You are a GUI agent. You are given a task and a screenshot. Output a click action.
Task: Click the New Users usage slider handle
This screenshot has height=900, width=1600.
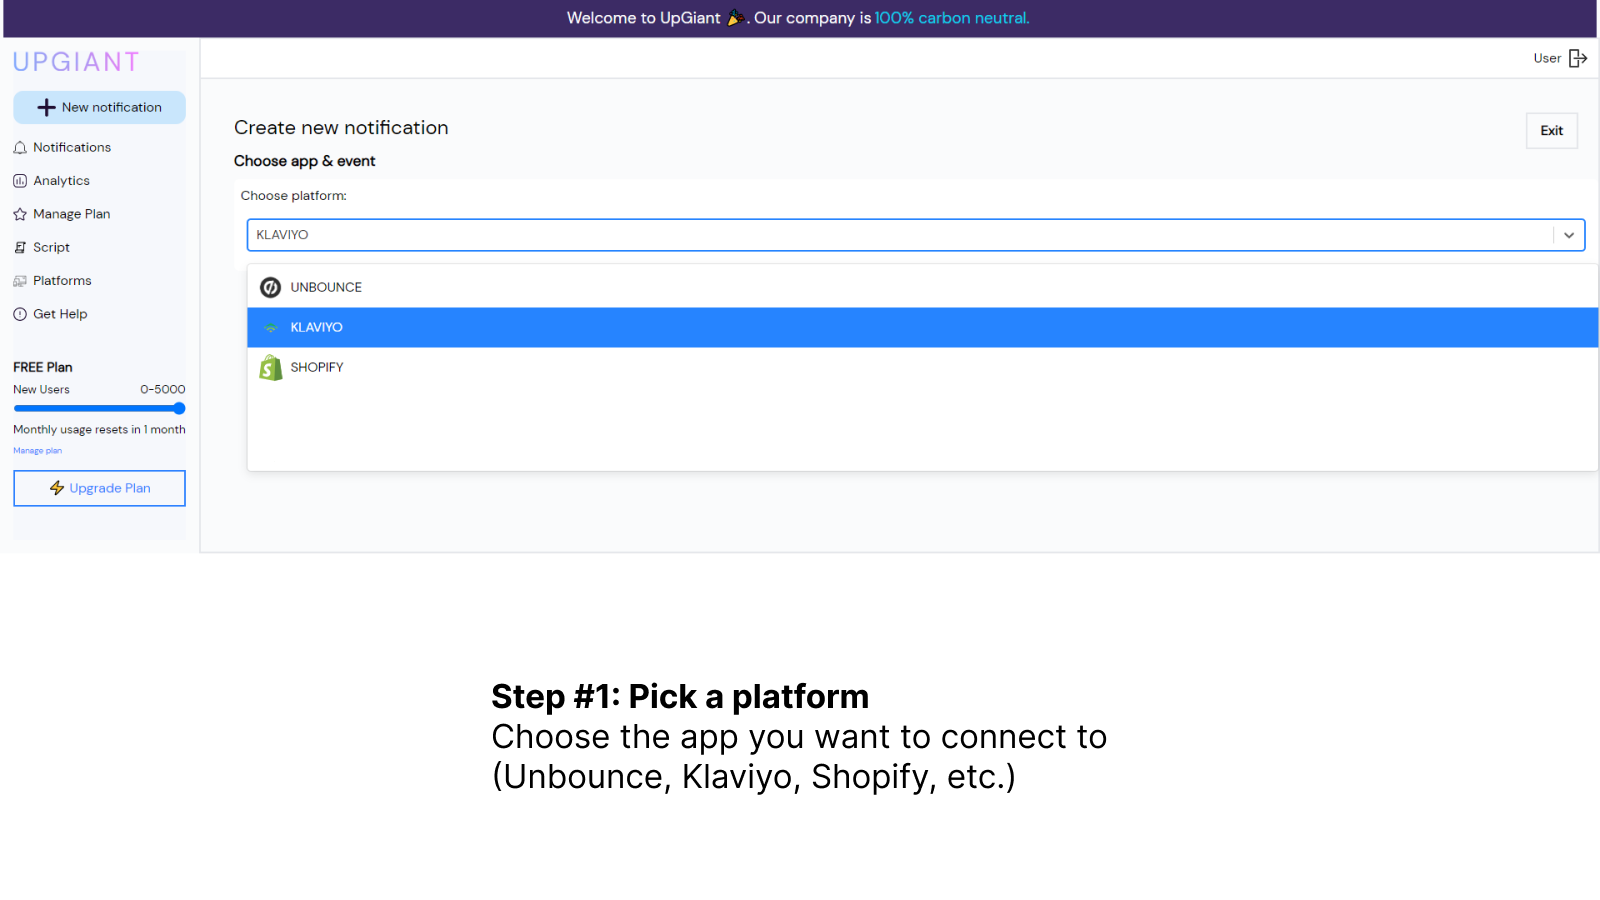(x=179, y=408)
